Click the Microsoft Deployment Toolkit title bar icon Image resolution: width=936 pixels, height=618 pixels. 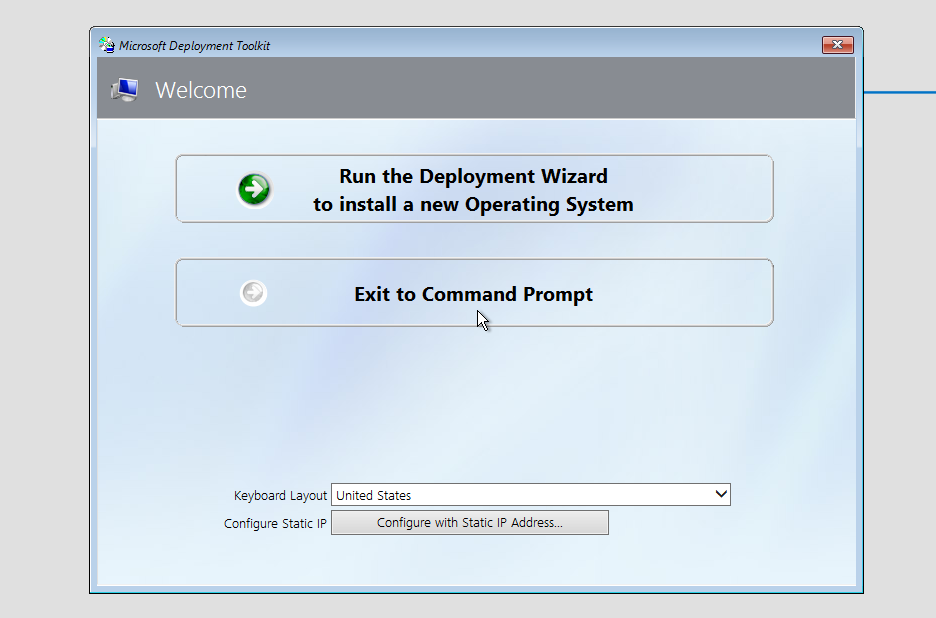tap(104, 44)
